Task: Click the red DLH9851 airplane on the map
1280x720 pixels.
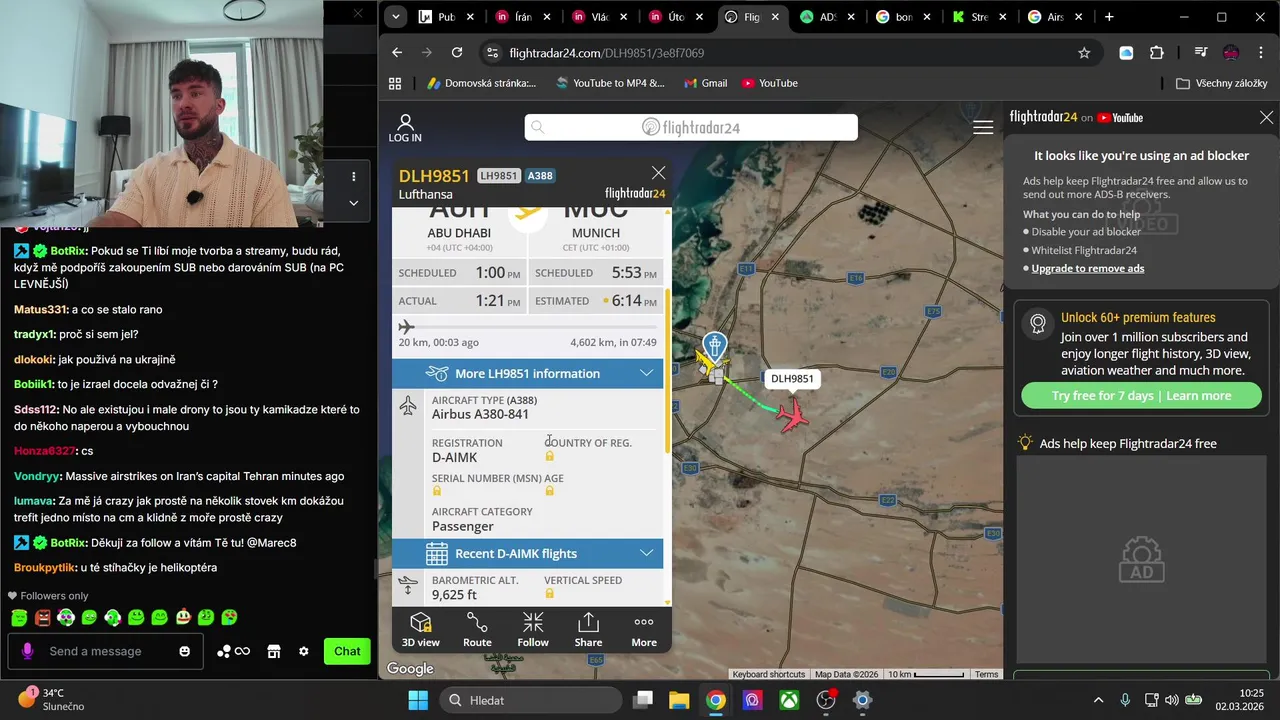Action: [x=792, y=415]
